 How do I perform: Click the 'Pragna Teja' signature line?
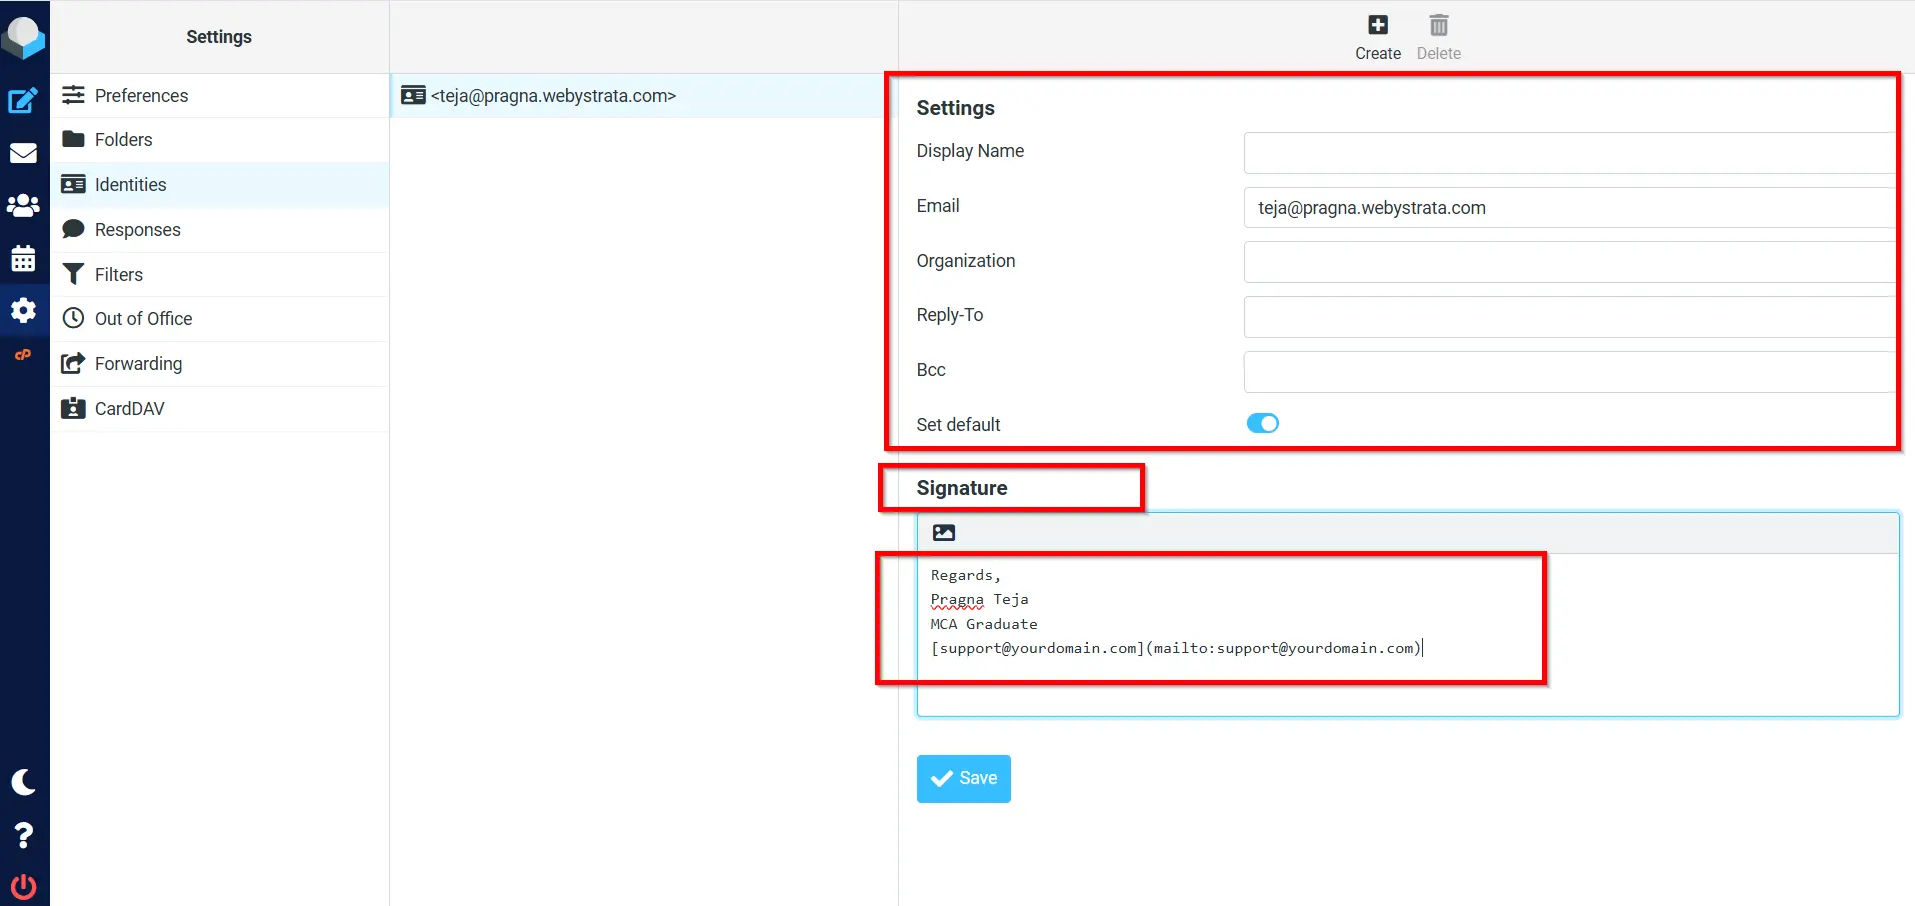point(979,599)
